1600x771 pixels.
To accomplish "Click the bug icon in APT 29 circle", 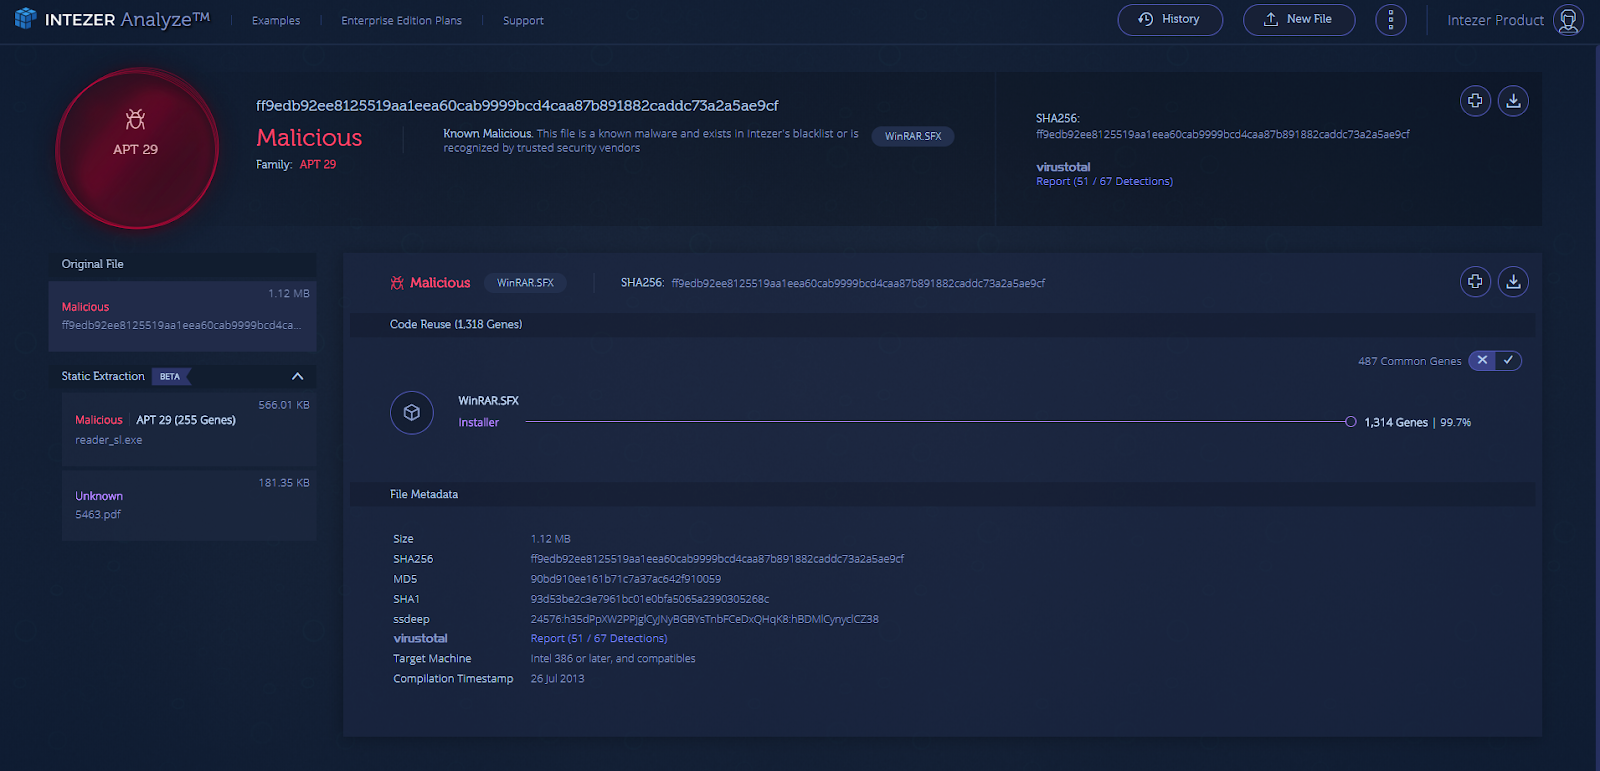I will [135, 120].
